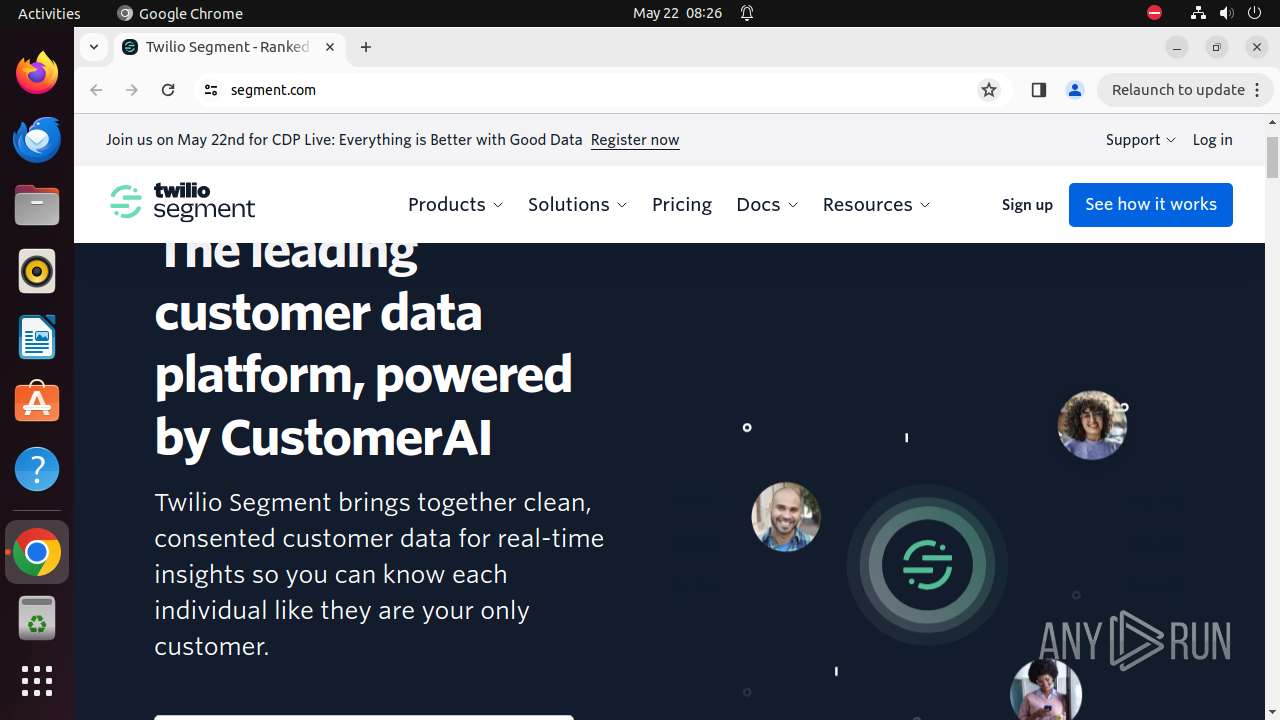Open the Pricing page
The width and height of the screenshot is (1280, 720).
[x=682, y=204]
